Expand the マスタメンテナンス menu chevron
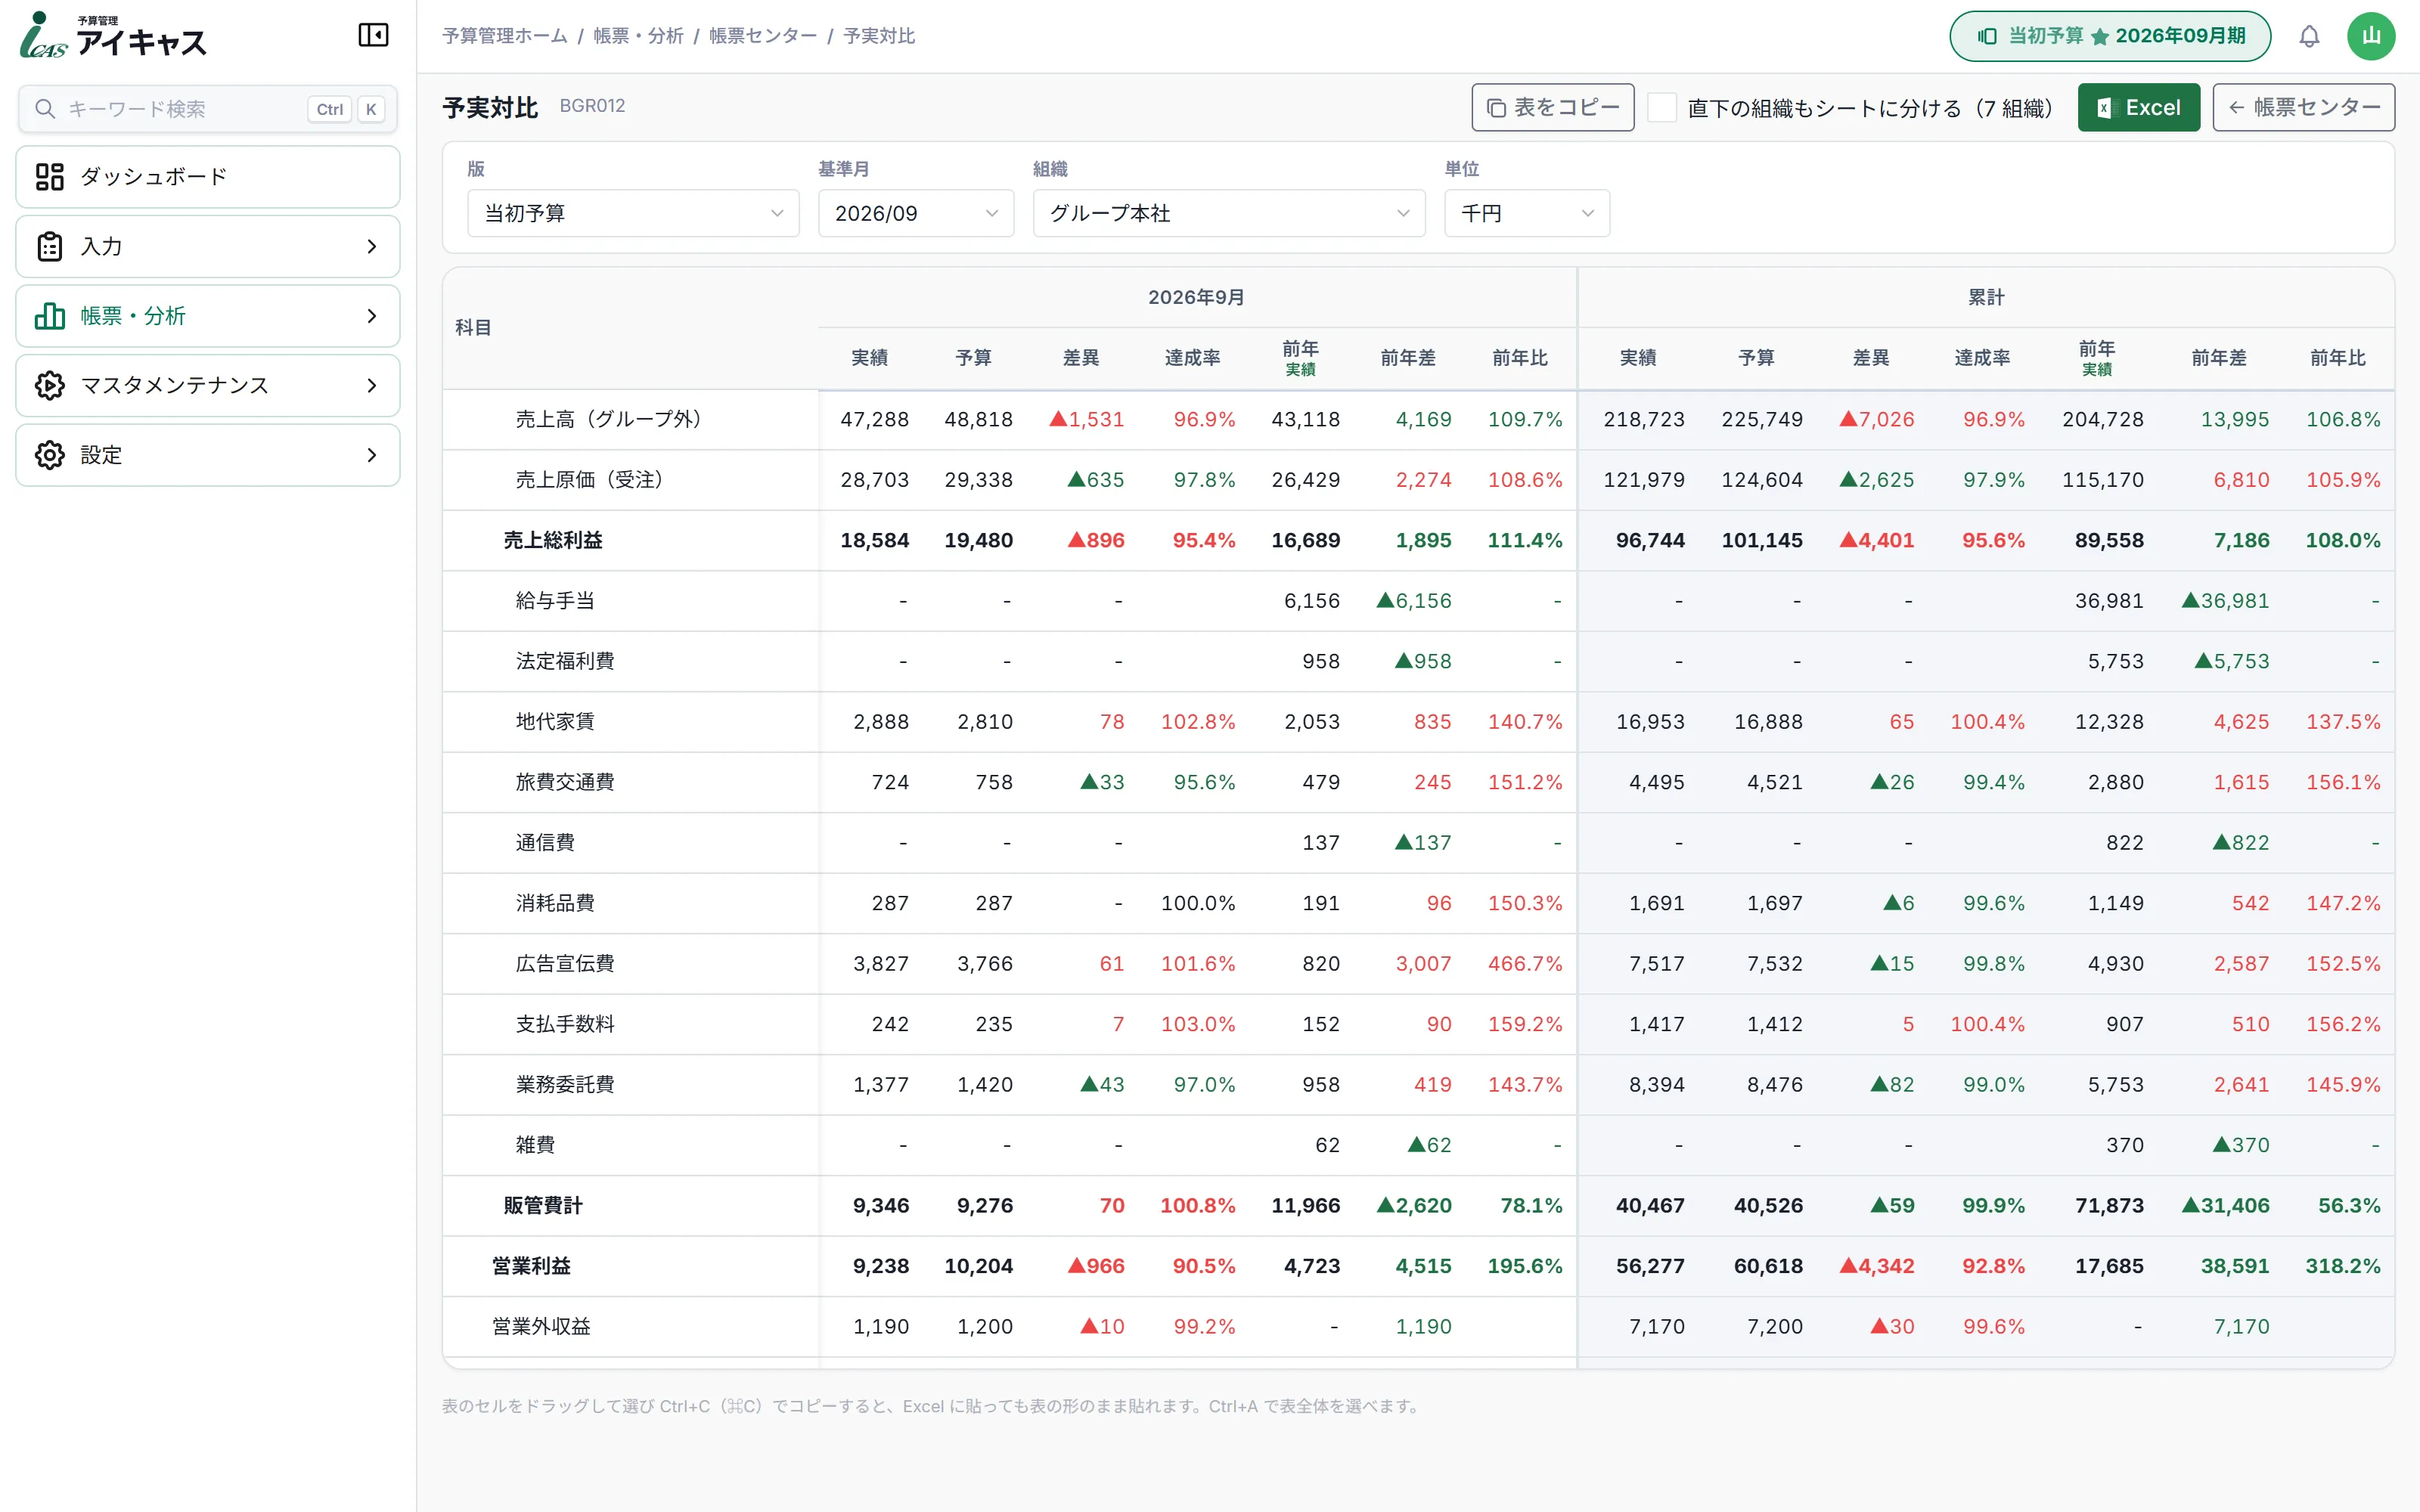This screenshot has width=2420, height=1512. (x=372, y=385)
